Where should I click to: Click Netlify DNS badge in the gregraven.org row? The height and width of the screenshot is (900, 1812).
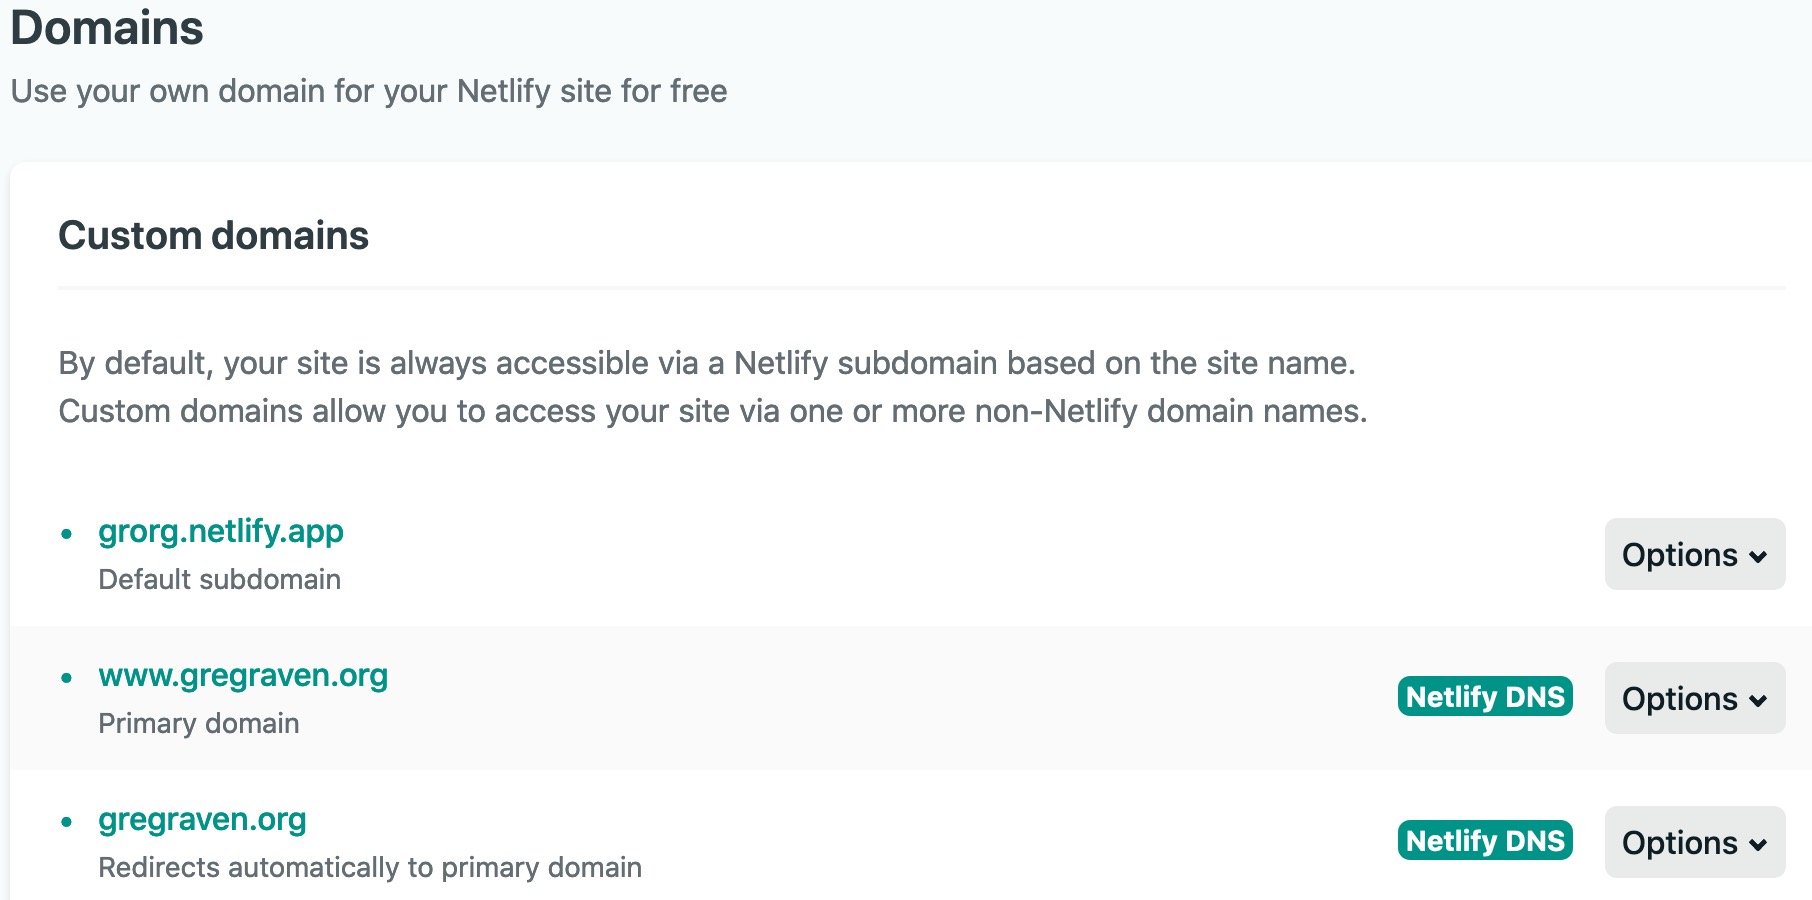1484,841
